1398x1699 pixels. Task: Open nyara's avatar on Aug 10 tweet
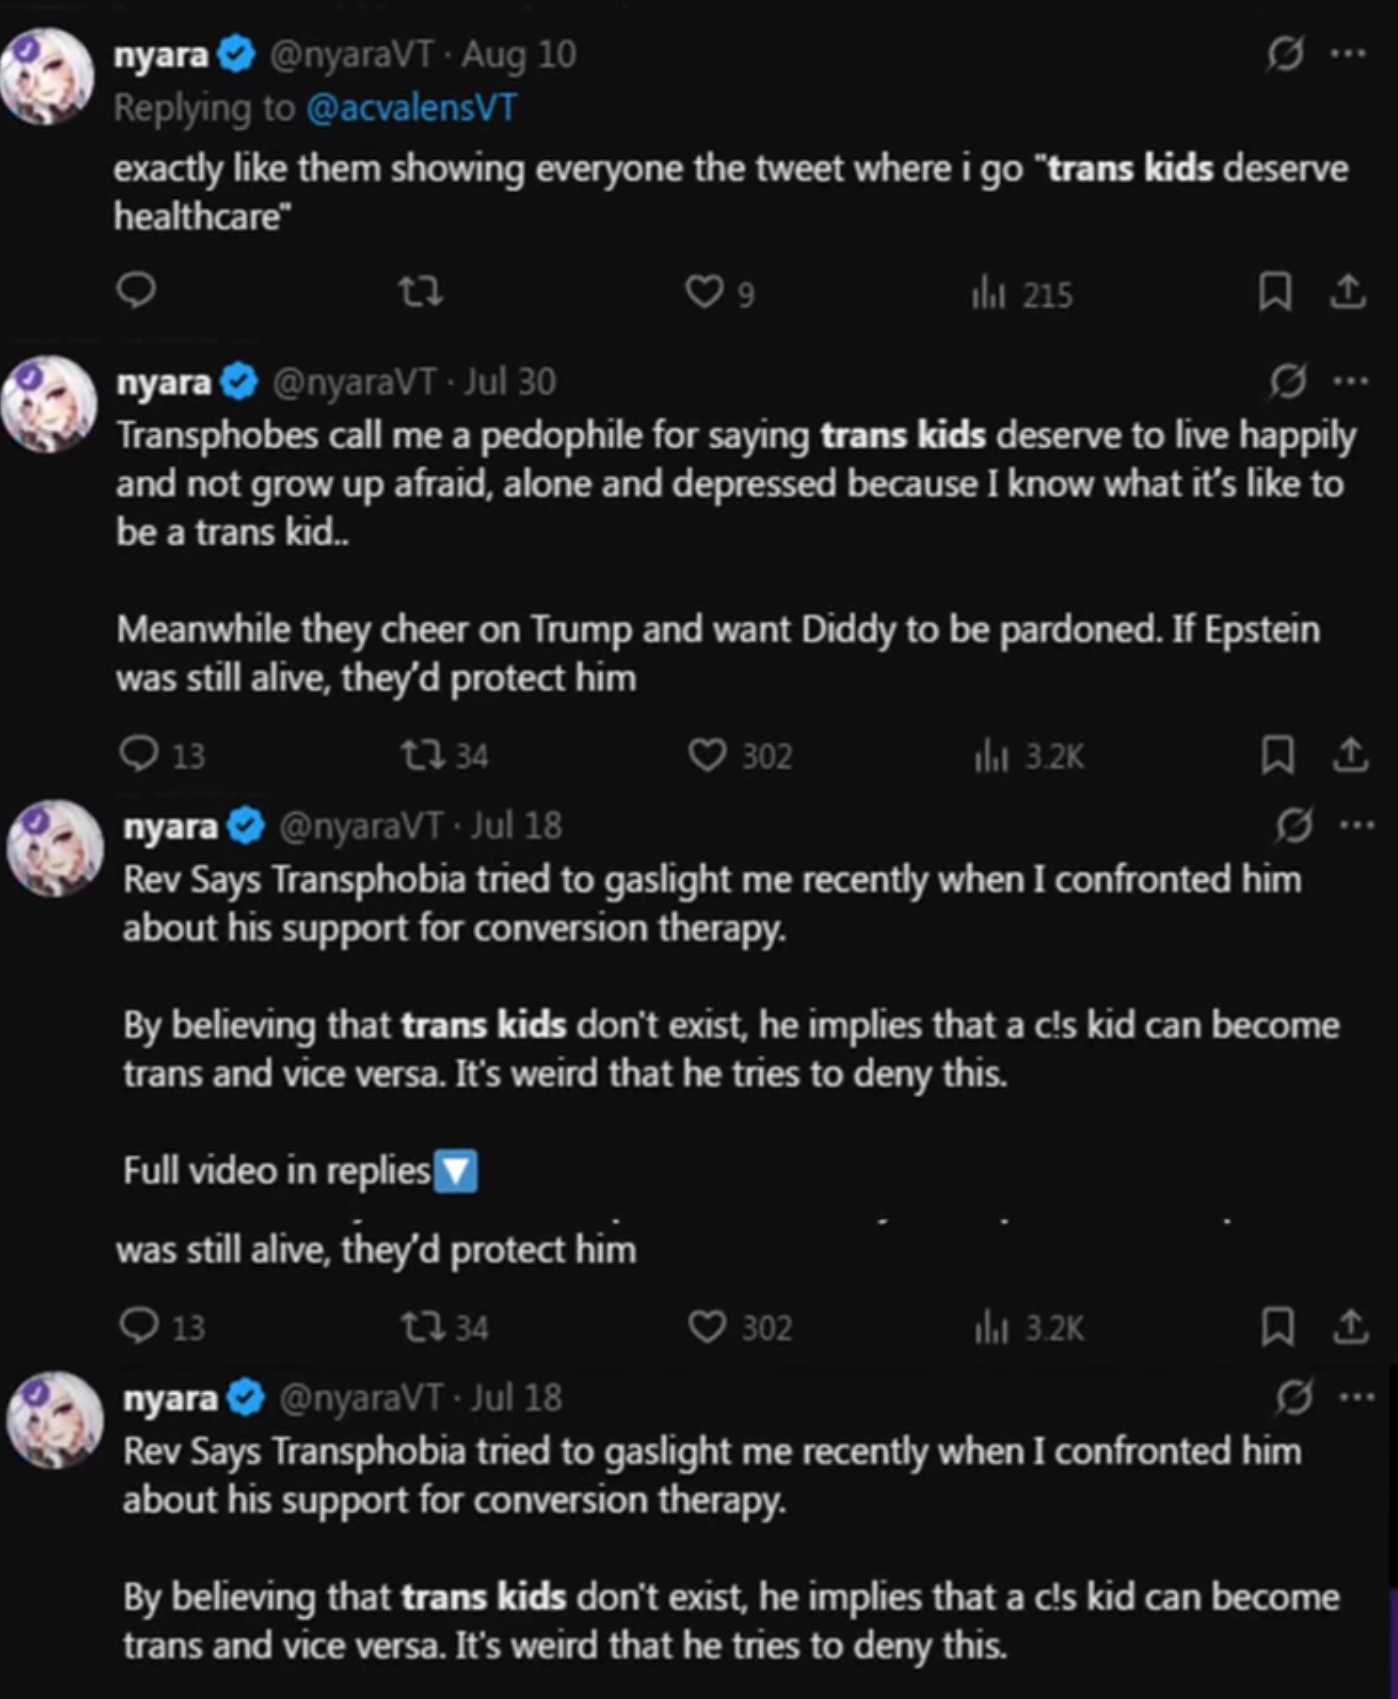pyautogui.click(x=47, y=77)
